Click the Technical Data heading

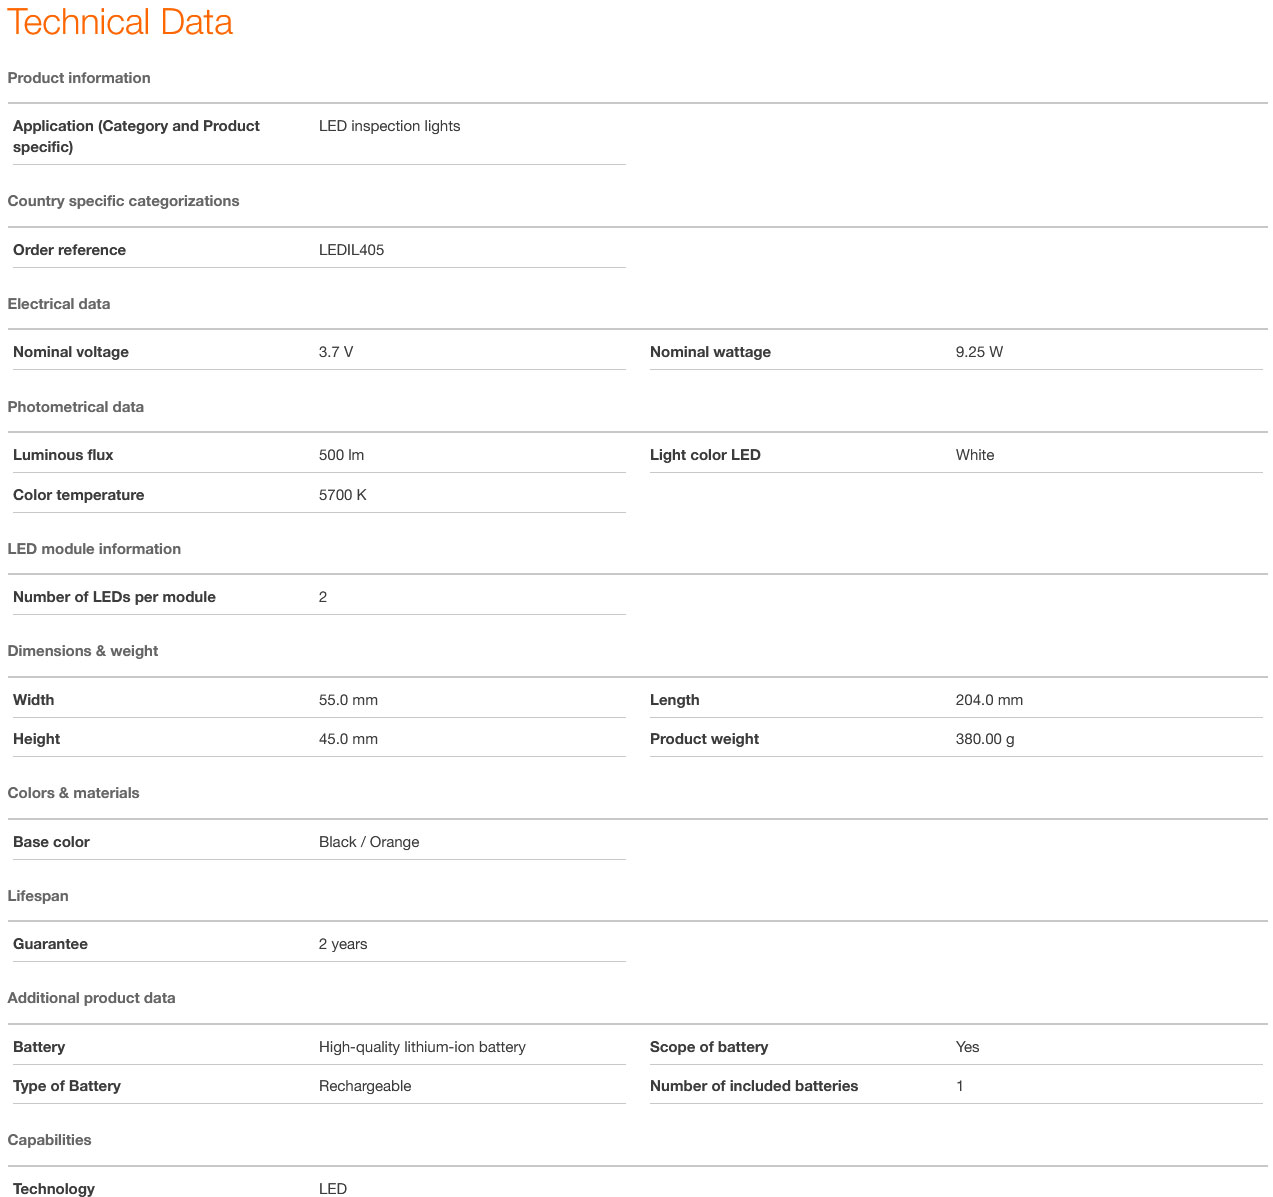point(120,22)
